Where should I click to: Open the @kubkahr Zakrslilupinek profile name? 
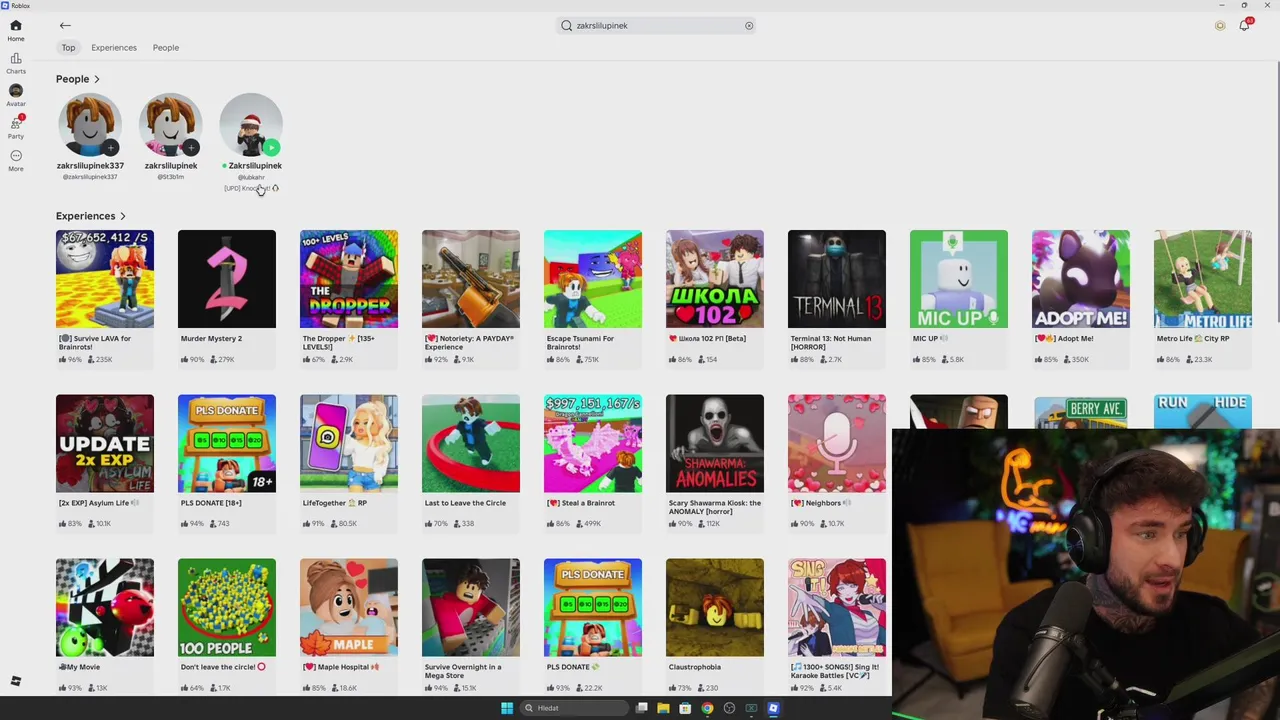(255, 166)
